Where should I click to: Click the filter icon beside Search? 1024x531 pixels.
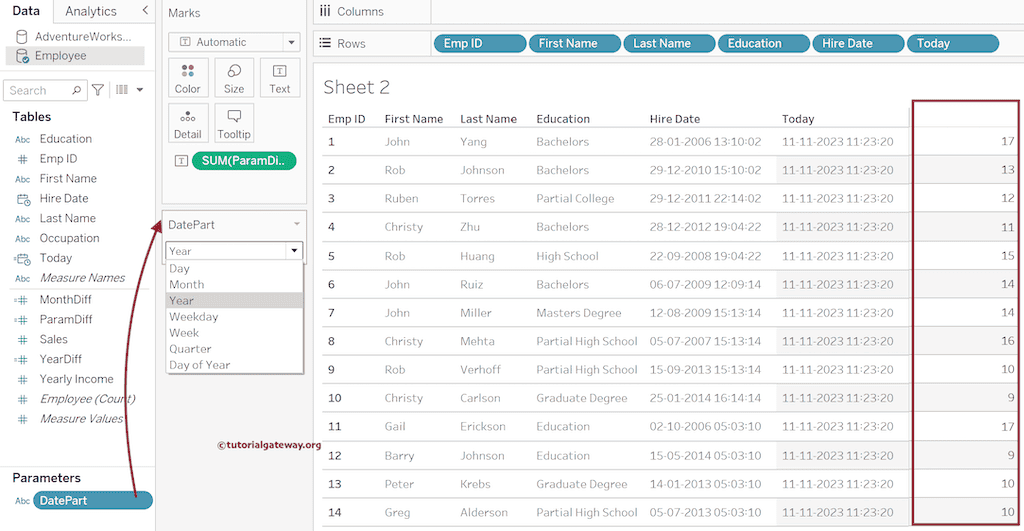coord(98,90)
